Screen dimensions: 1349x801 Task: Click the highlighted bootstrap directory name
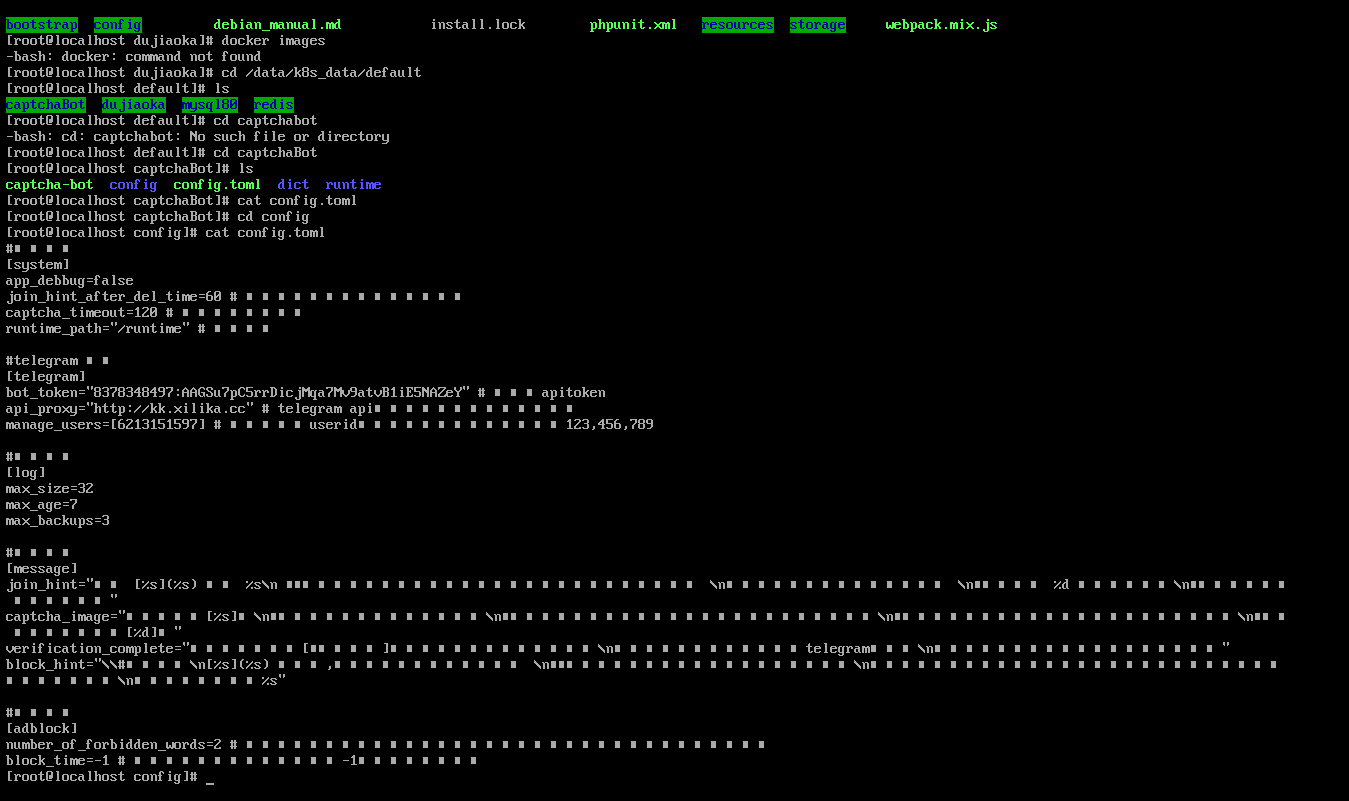[x=41, y=25]
